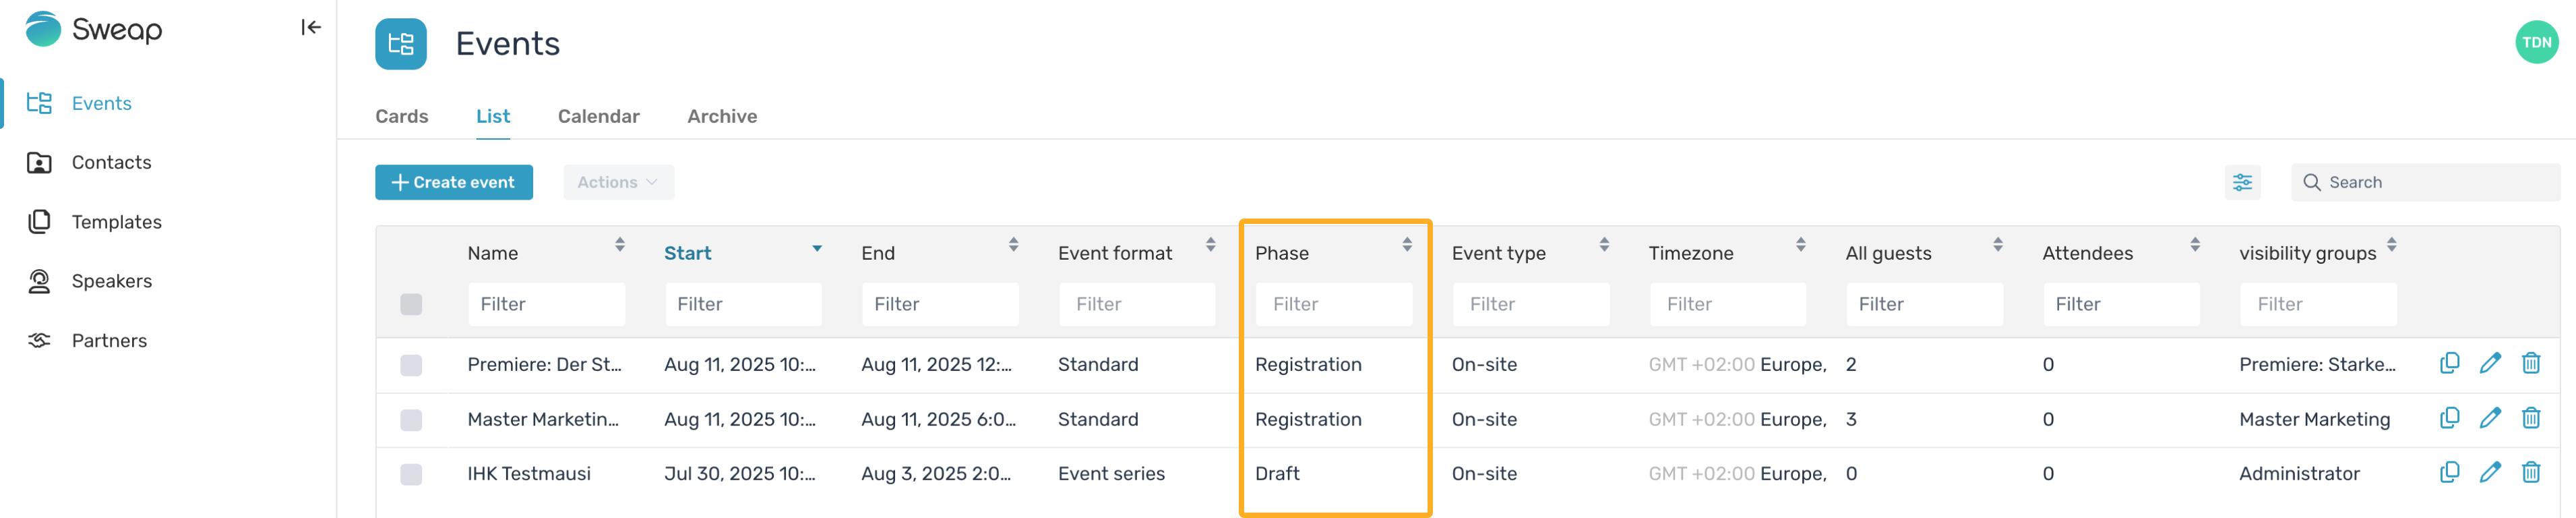
Task: Collapse the sidebar using the arrow icon
Action: pyautogui.click(x=311, y=28)
